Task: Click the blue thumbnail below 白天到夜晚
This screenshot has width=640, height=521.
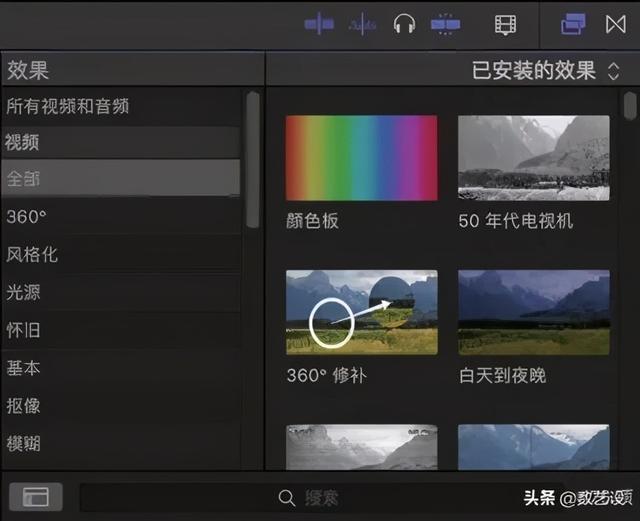Action: [x=533, y=447]
